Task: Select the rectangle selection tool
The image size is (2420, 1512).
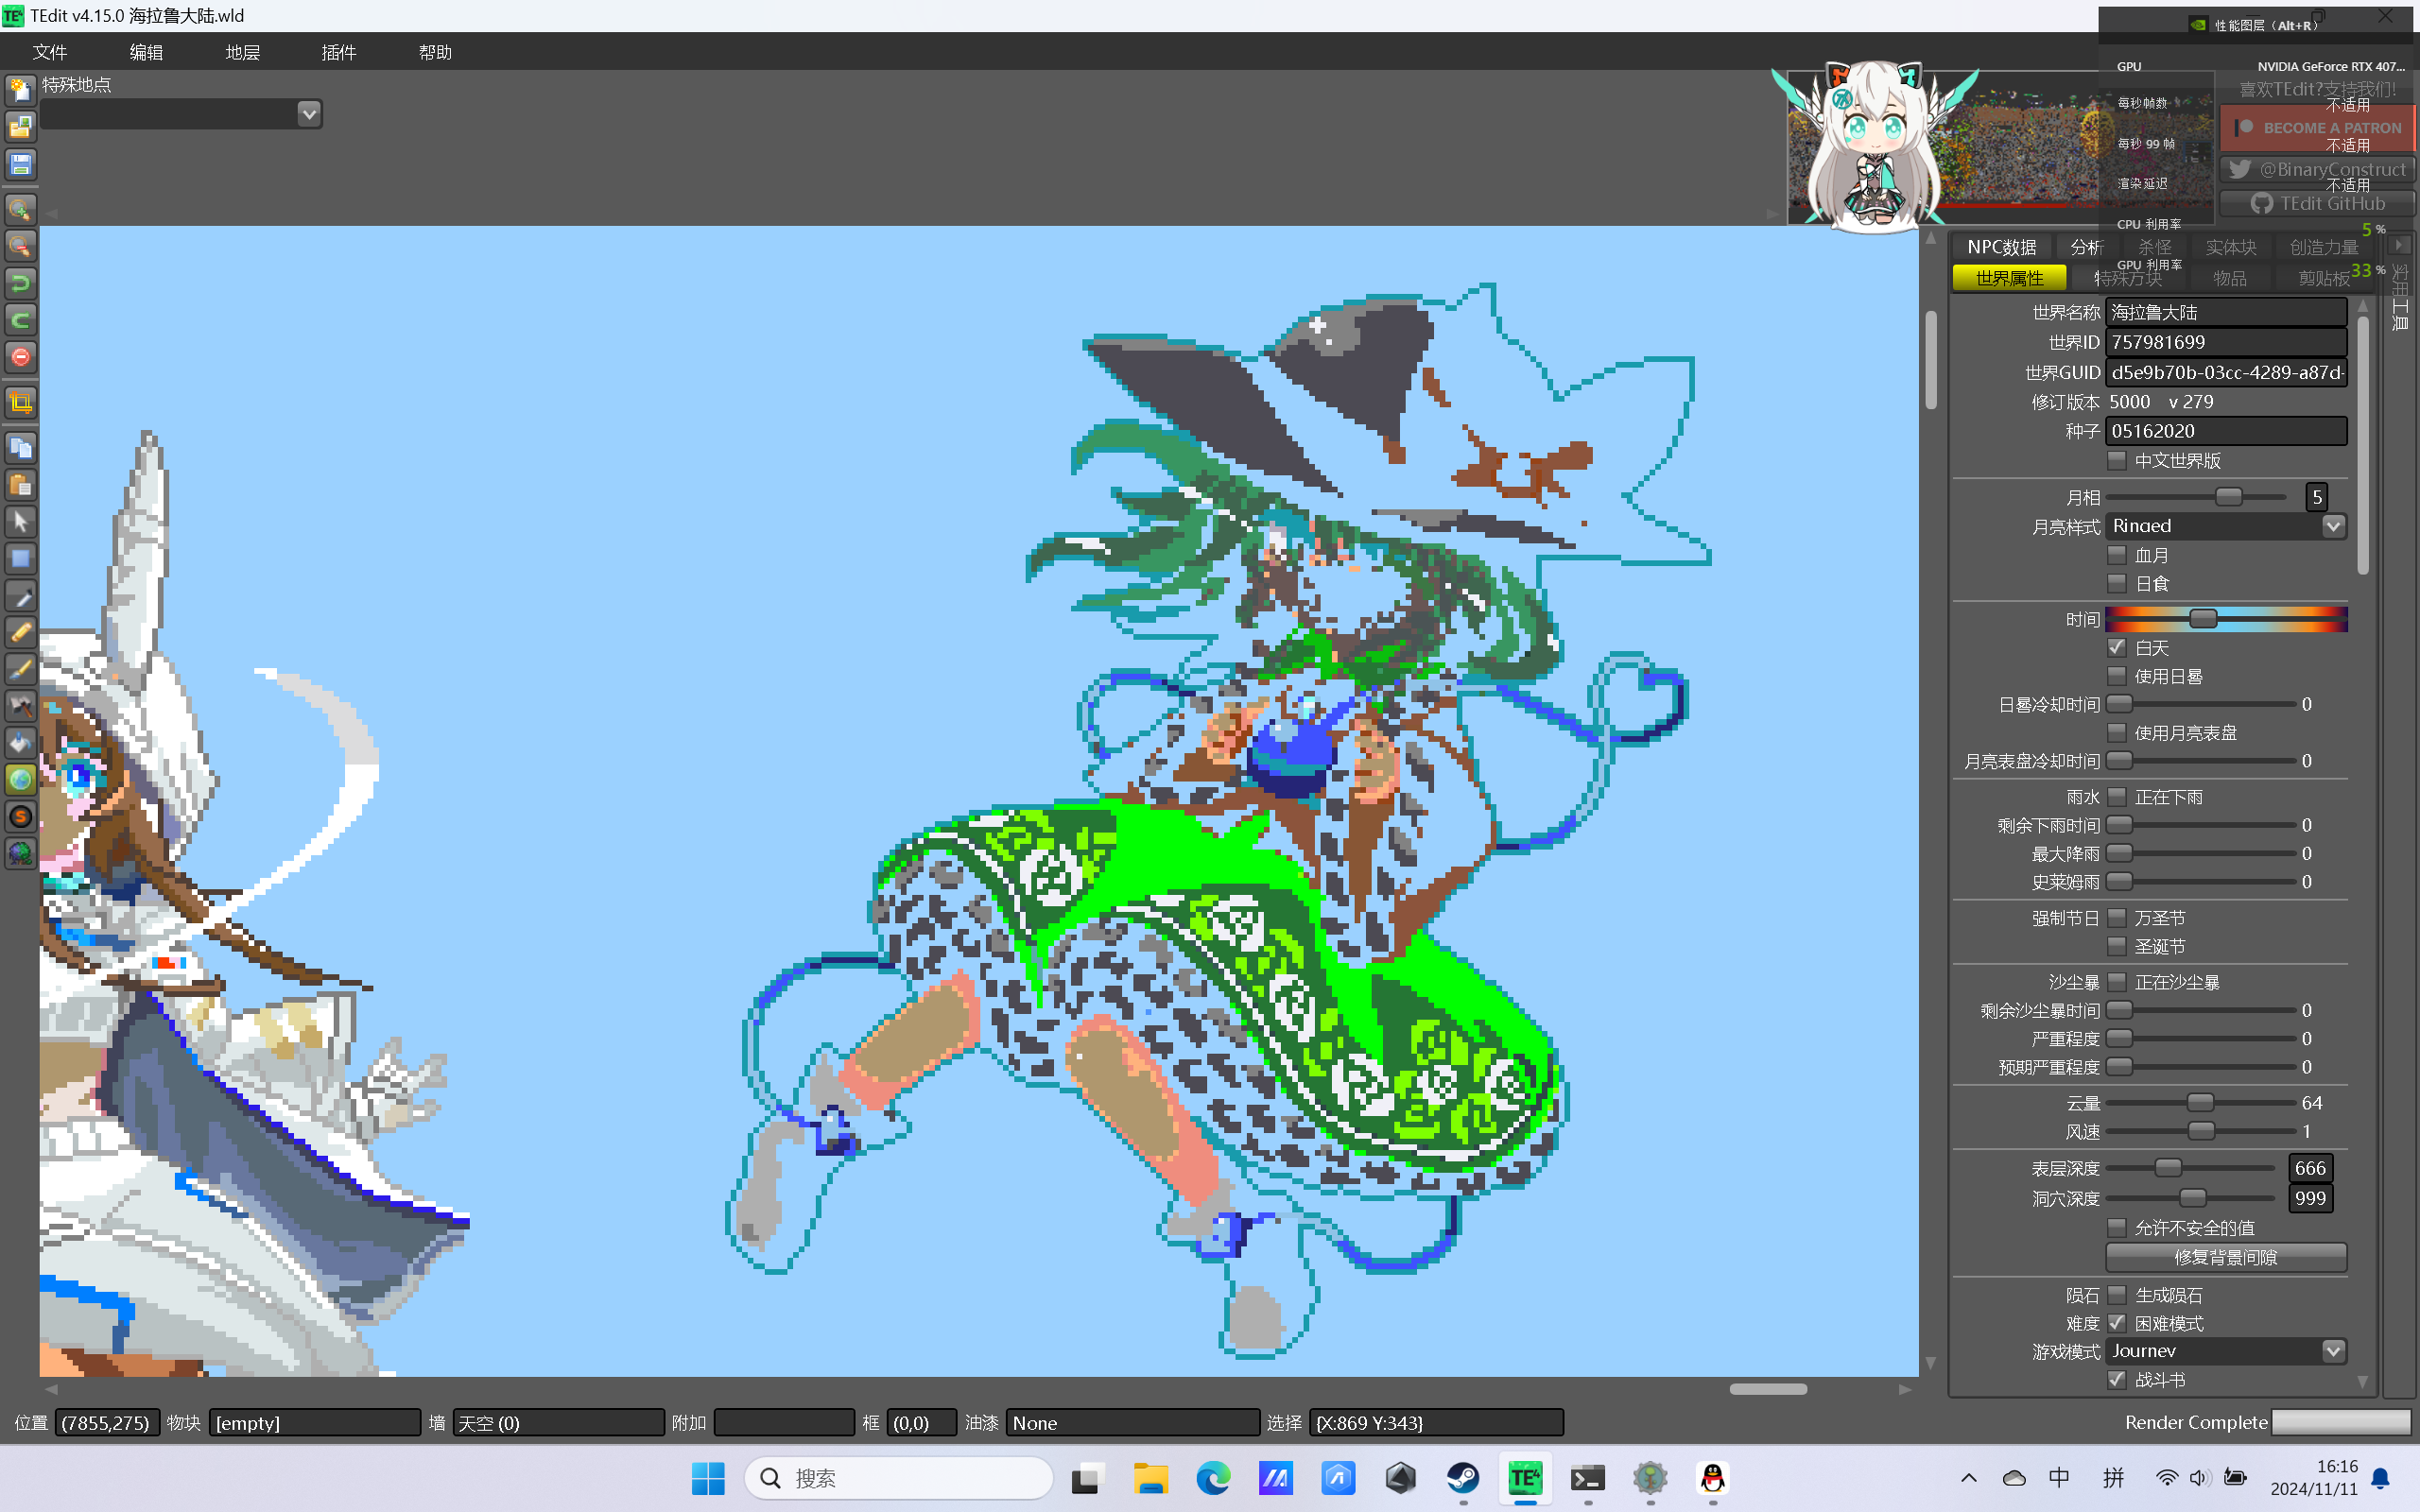Action: point(20,559)
